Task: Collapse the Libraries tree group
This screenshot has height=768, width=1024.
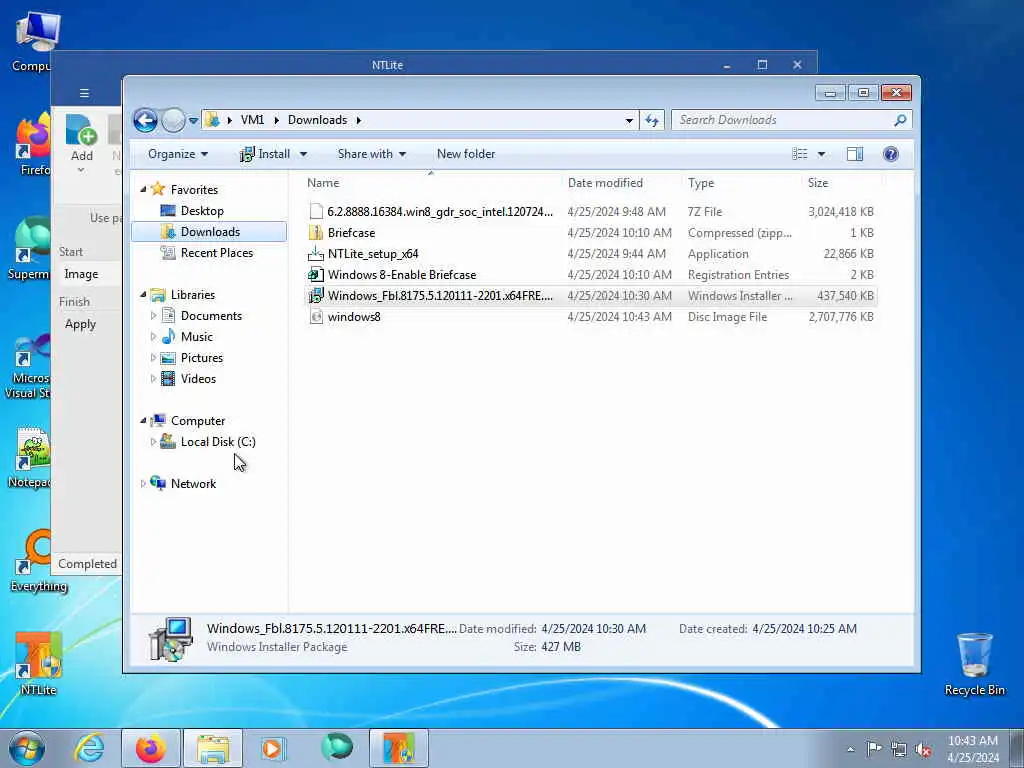Action: tap(143, 295)
